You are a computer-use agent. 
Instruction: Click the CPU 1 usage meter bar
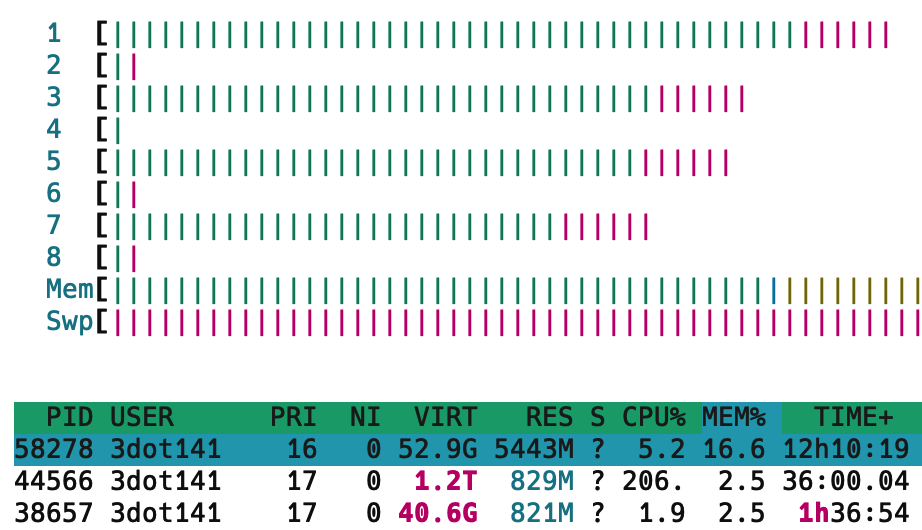(x=500, y=34)
